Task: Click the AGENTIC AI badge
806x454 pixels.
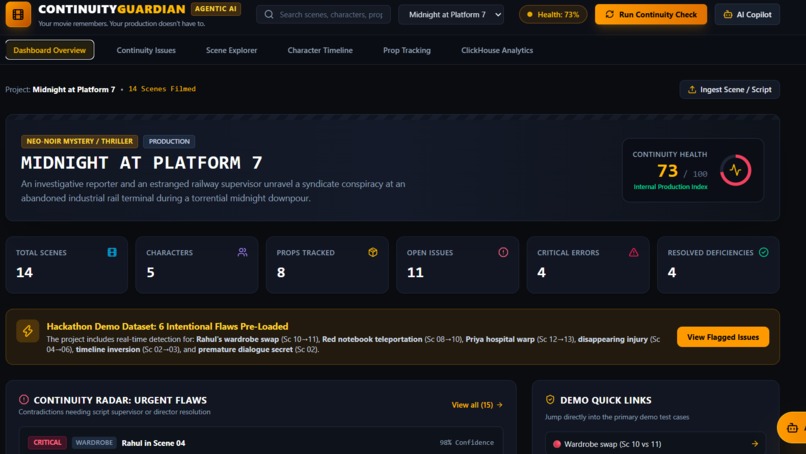Action: (x=216, y=9)
